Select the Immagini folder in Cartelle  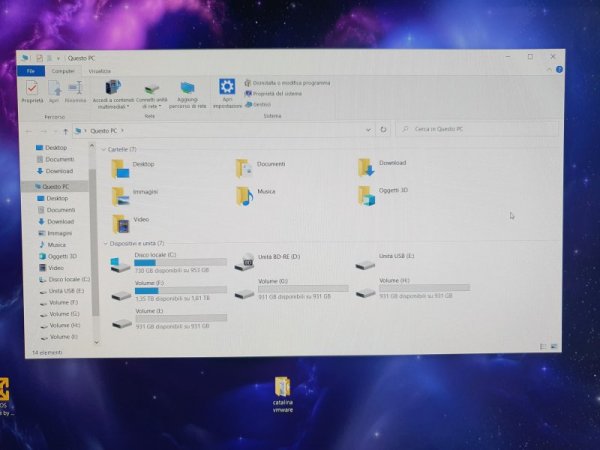(135, 196)
